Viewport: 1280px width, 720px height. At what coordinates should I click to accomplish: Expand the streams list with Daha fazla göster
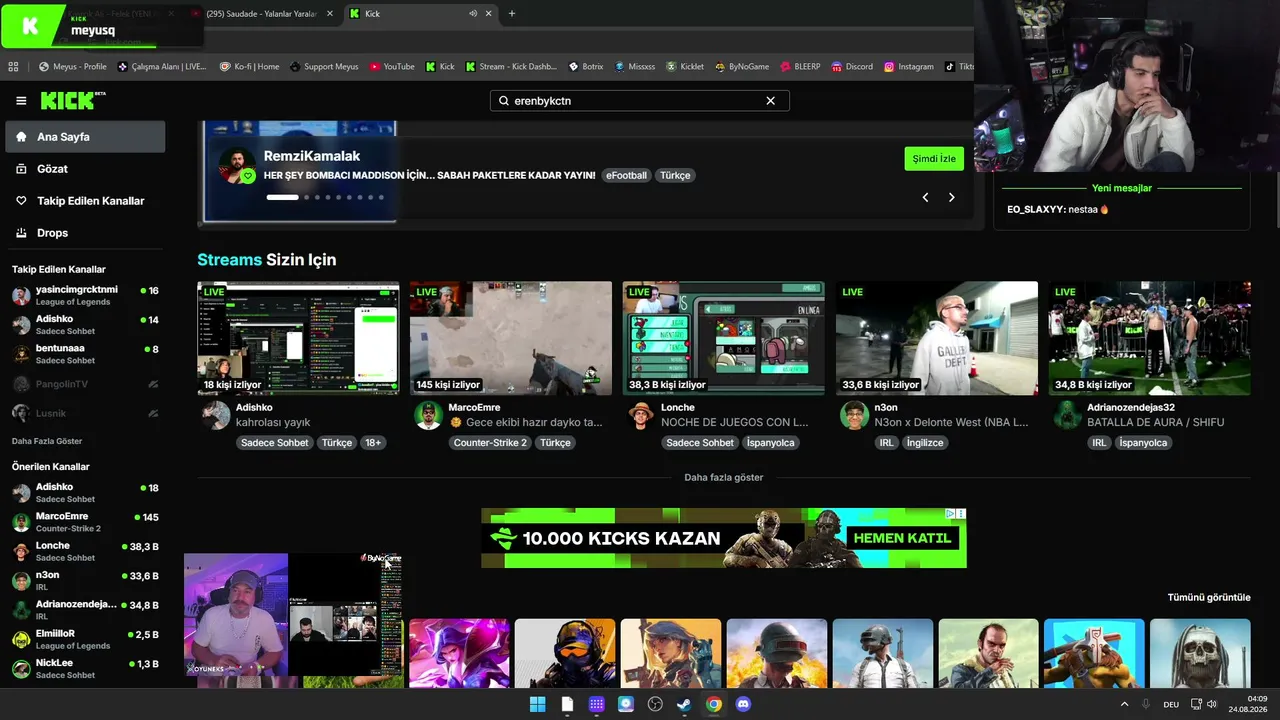point(723,477)
